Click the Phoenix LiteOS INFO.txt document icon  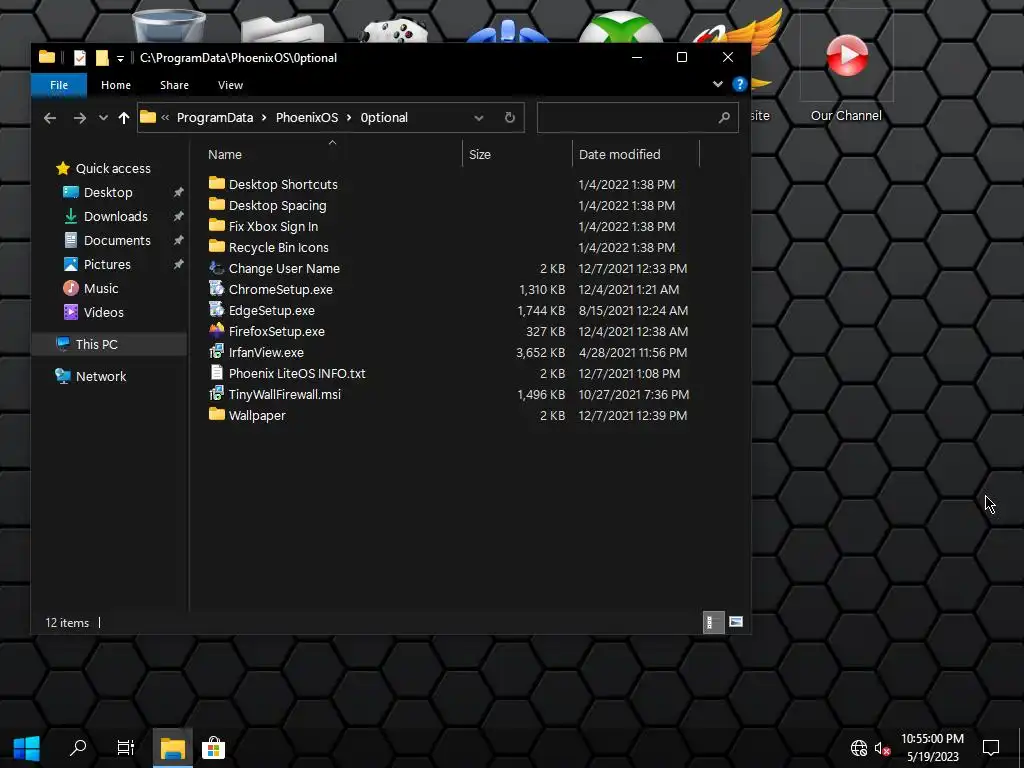click(217, 372)
